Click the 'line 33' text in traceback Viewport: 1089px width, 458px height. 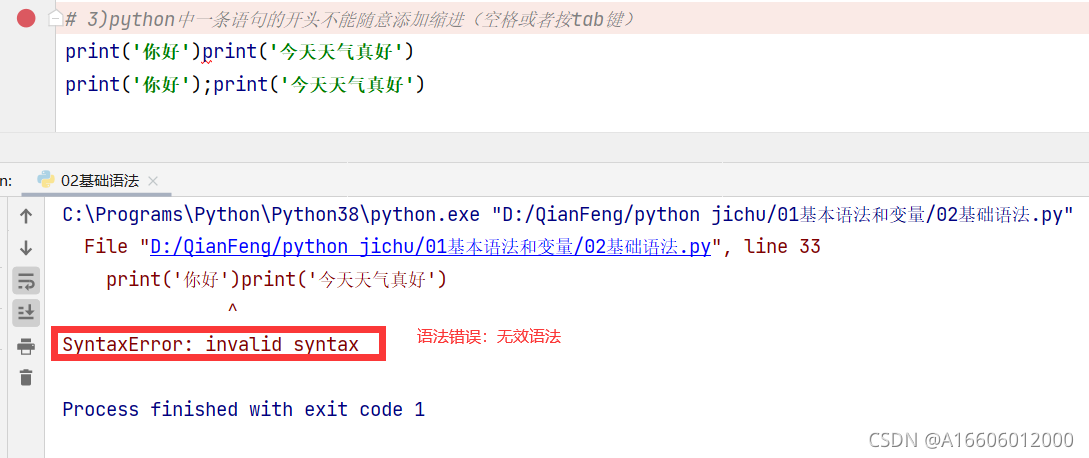pos(783,247)
